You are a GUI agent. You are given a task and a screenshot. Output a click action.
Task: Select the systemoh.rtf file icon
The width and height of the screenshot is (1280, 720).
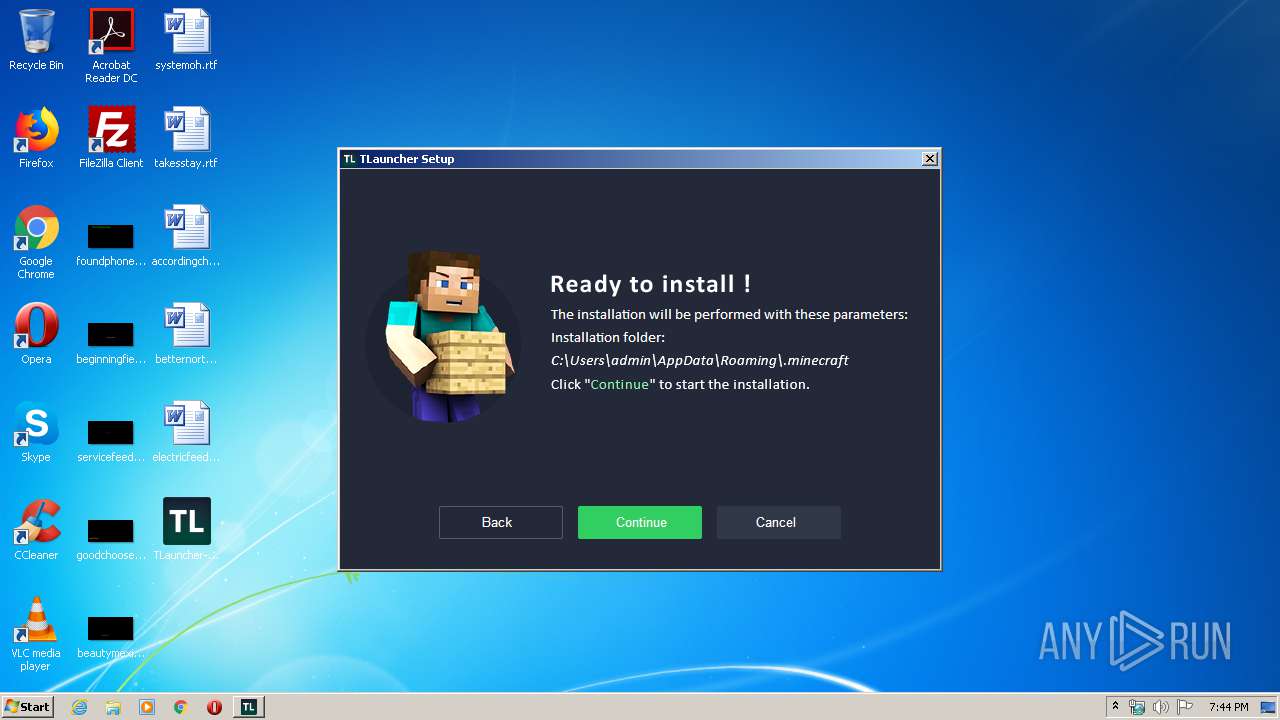186,40
